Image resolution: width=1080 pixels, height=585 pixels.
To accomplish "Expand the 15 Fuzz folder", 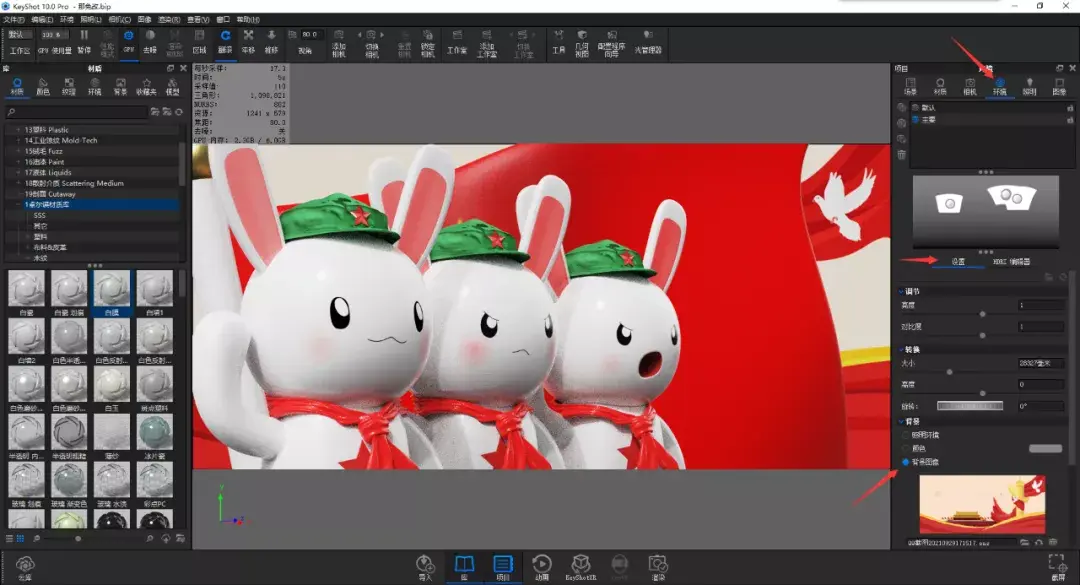I will tap(19, 151).
